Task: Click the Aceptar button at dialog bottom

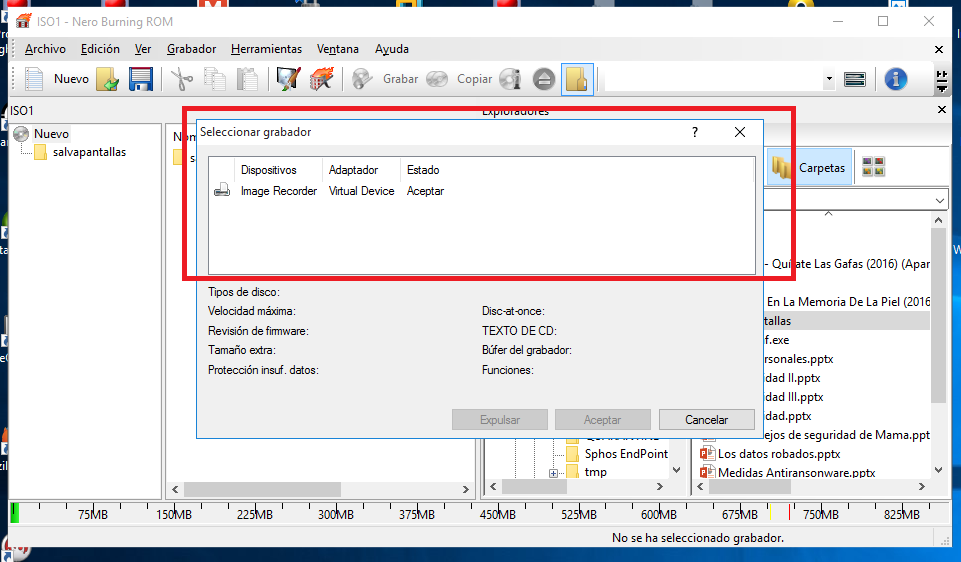Action: point(602,420)
